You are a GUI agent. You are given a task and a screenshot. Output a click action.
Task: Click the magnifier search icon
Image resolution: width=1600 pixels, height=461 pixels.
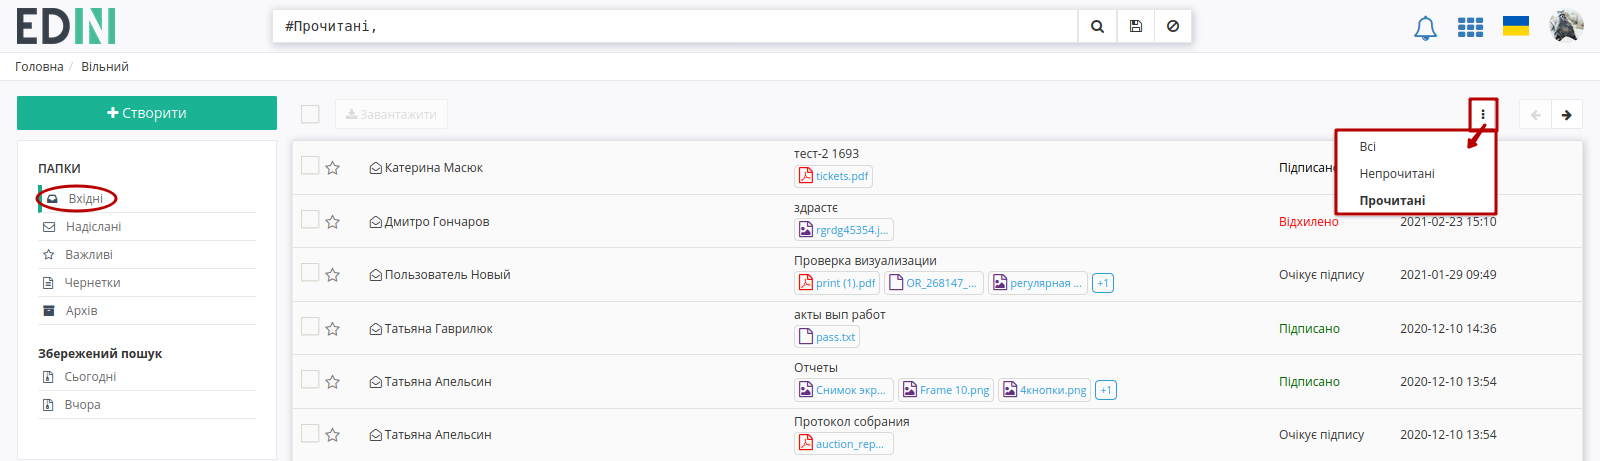(x=1097, y=26)
